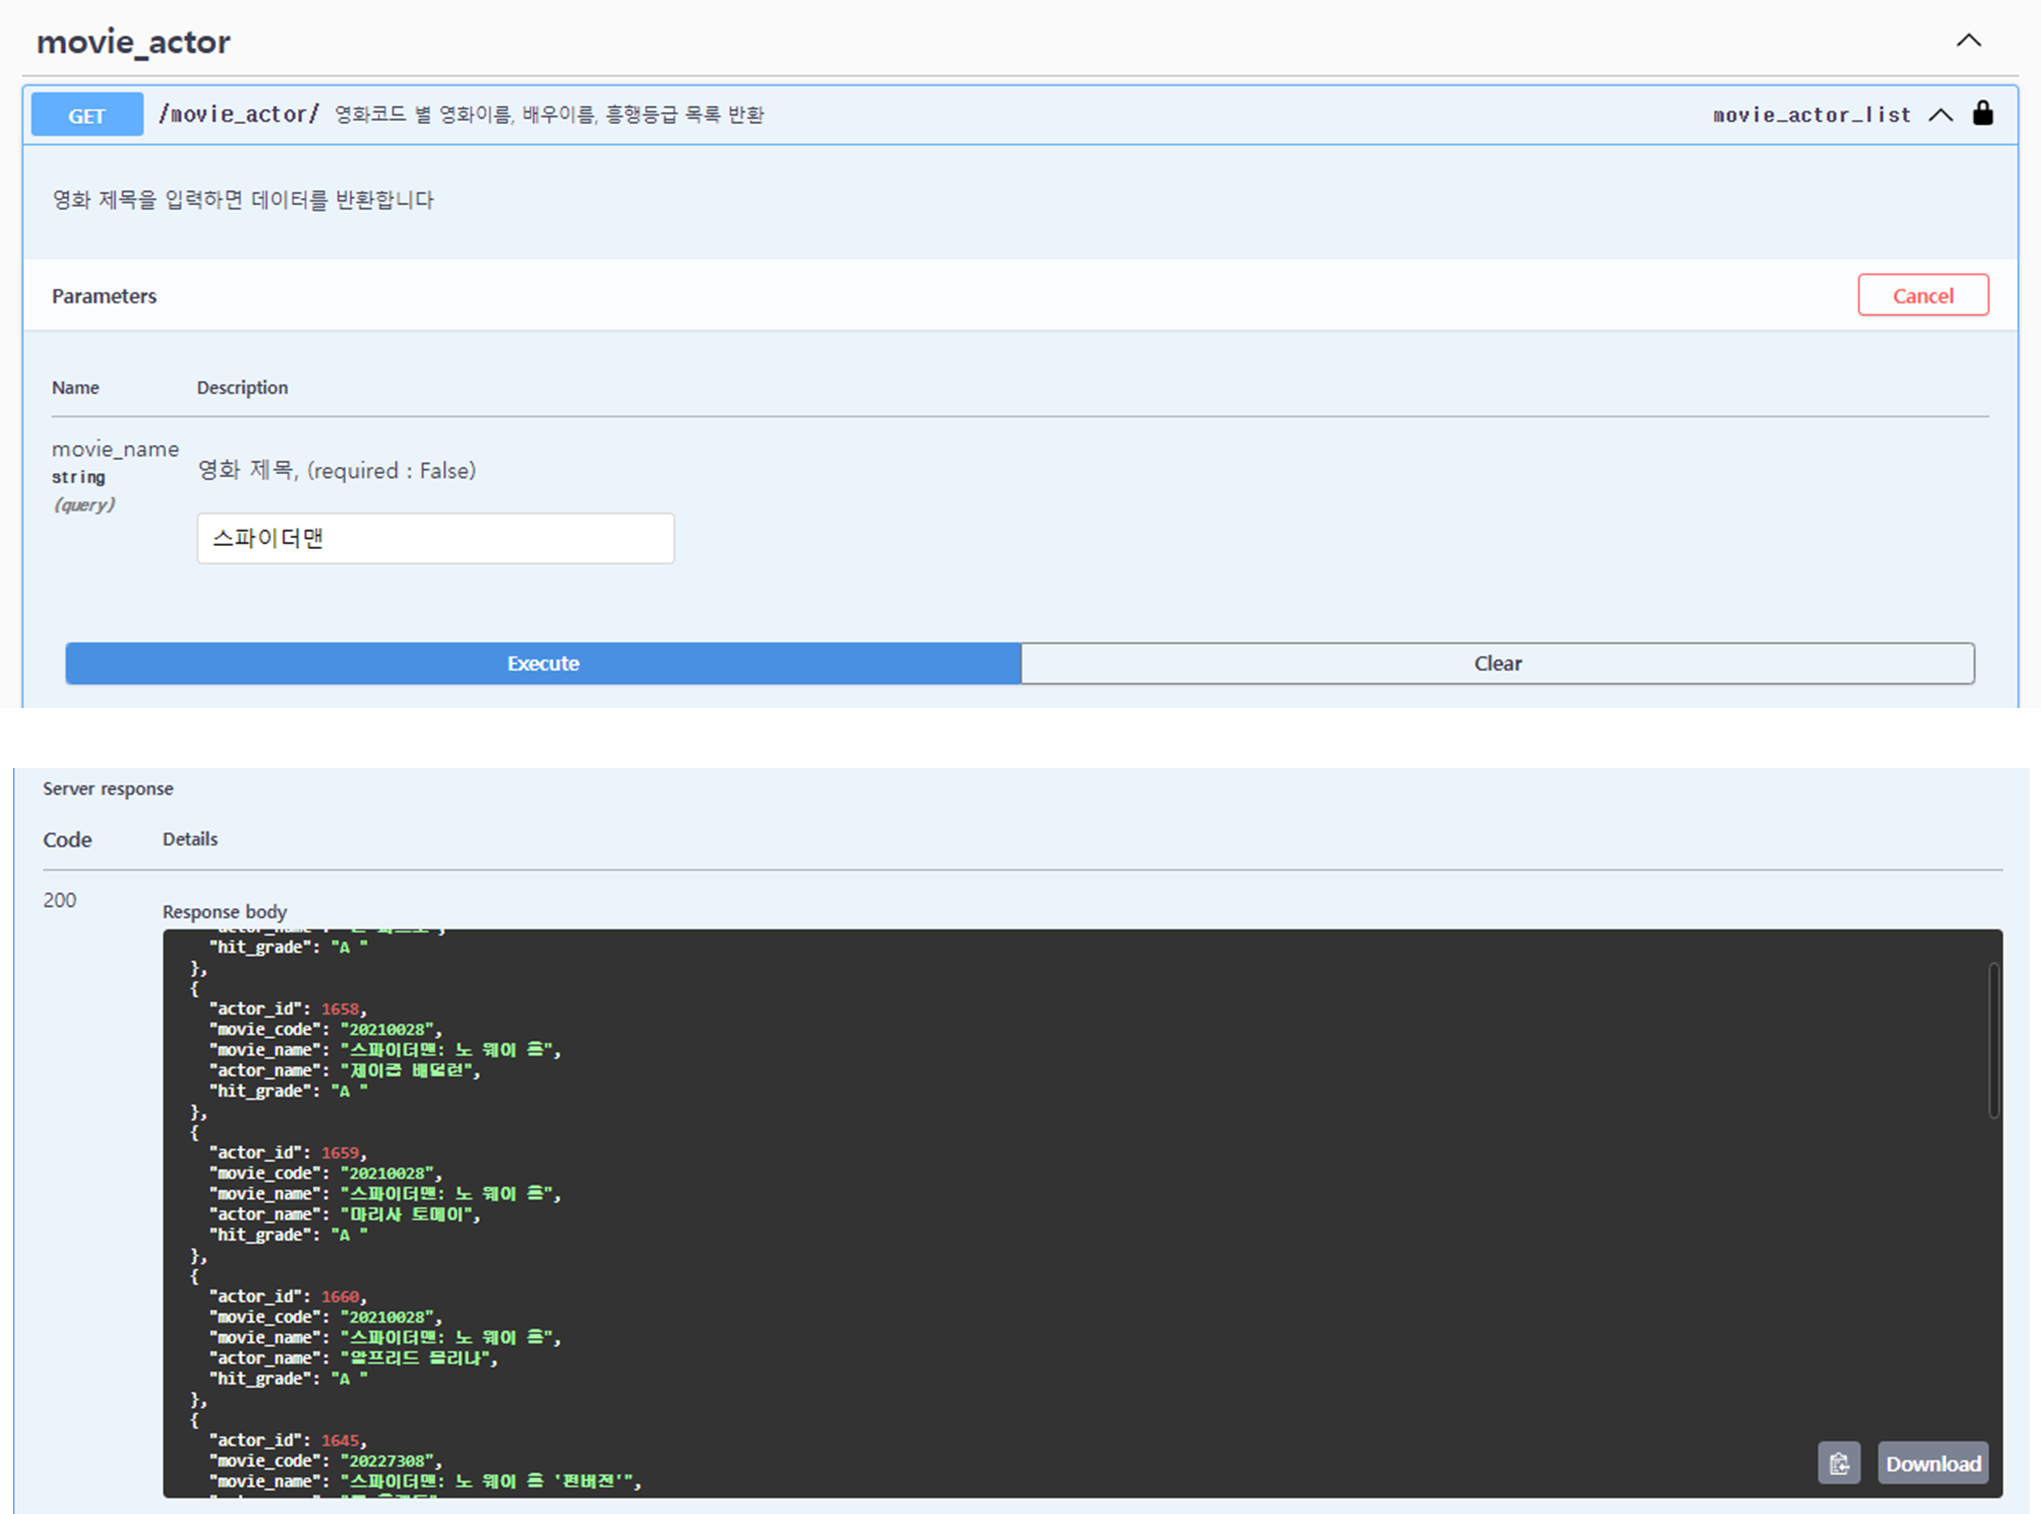Click the actor_id 1645 value
Screen dimensions: 2041x1514
click(x=339, y=1440)
